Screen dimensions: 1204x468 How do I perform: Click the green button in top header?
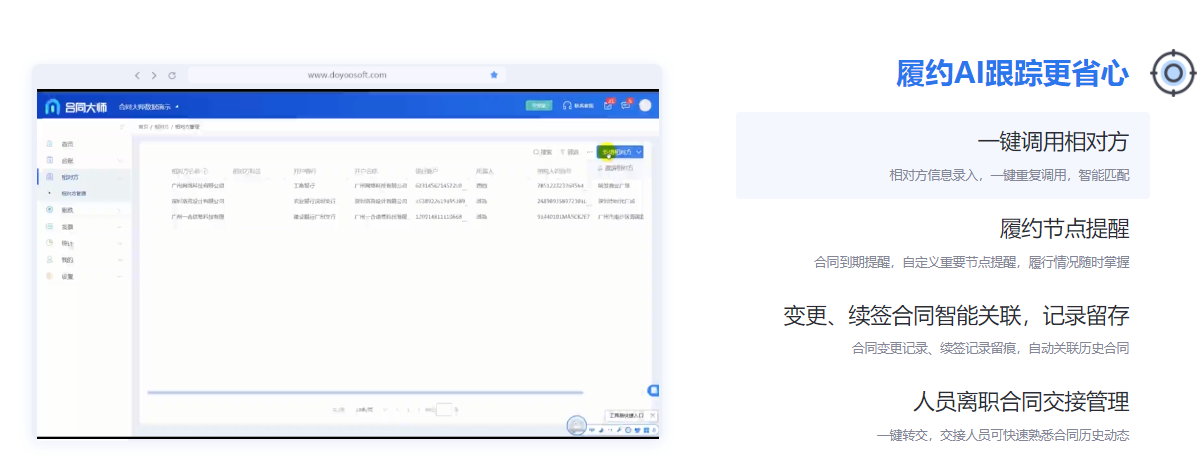pos(539,105)
